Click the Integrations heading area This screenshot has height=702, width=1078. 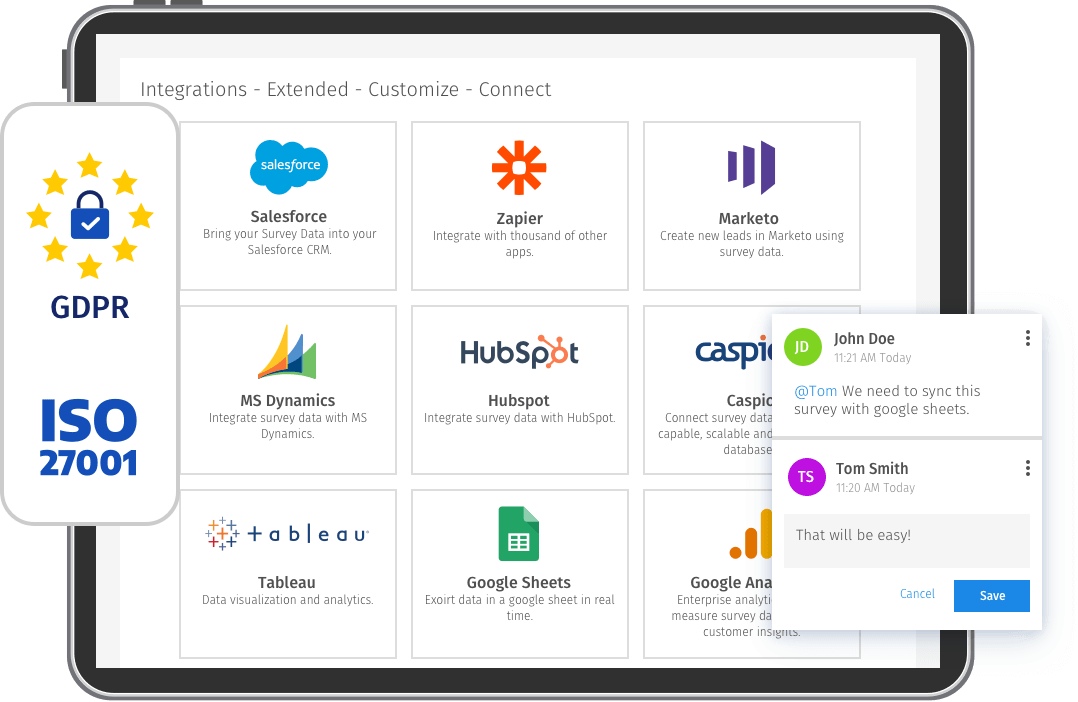tap(345, 89)
